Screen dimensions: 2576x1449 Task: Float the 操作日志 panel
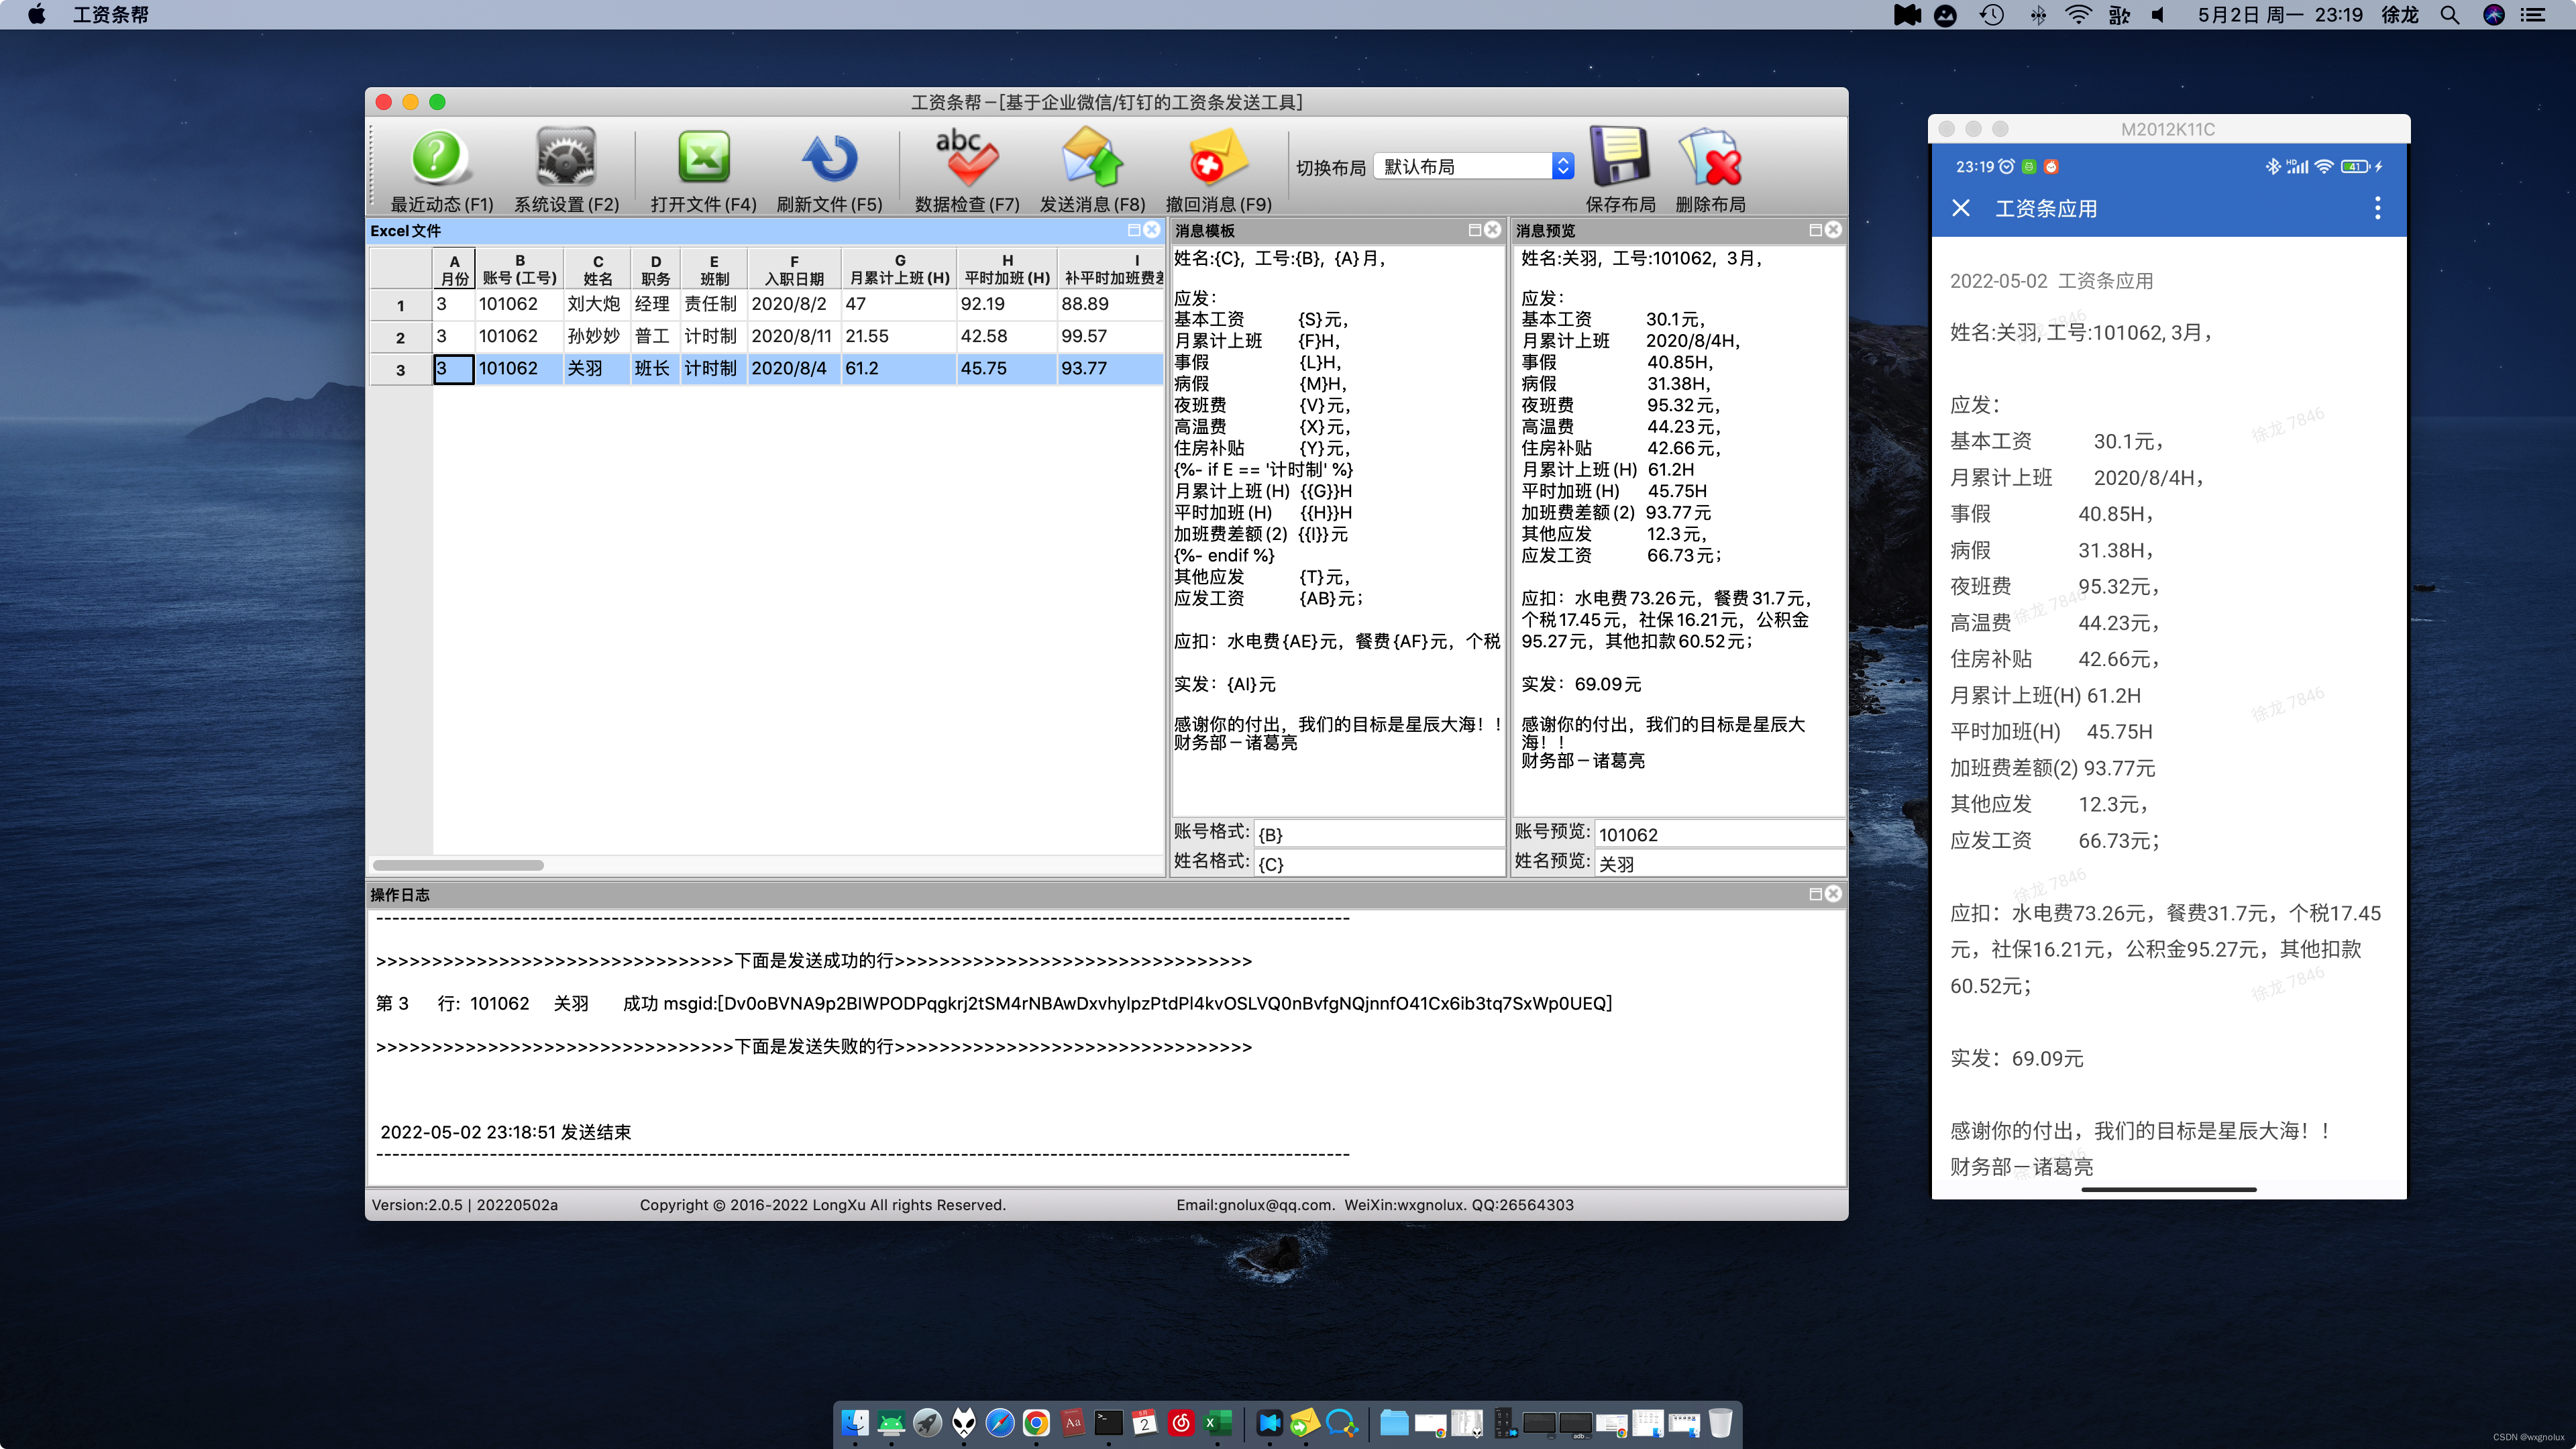[x=1815, y=894]
